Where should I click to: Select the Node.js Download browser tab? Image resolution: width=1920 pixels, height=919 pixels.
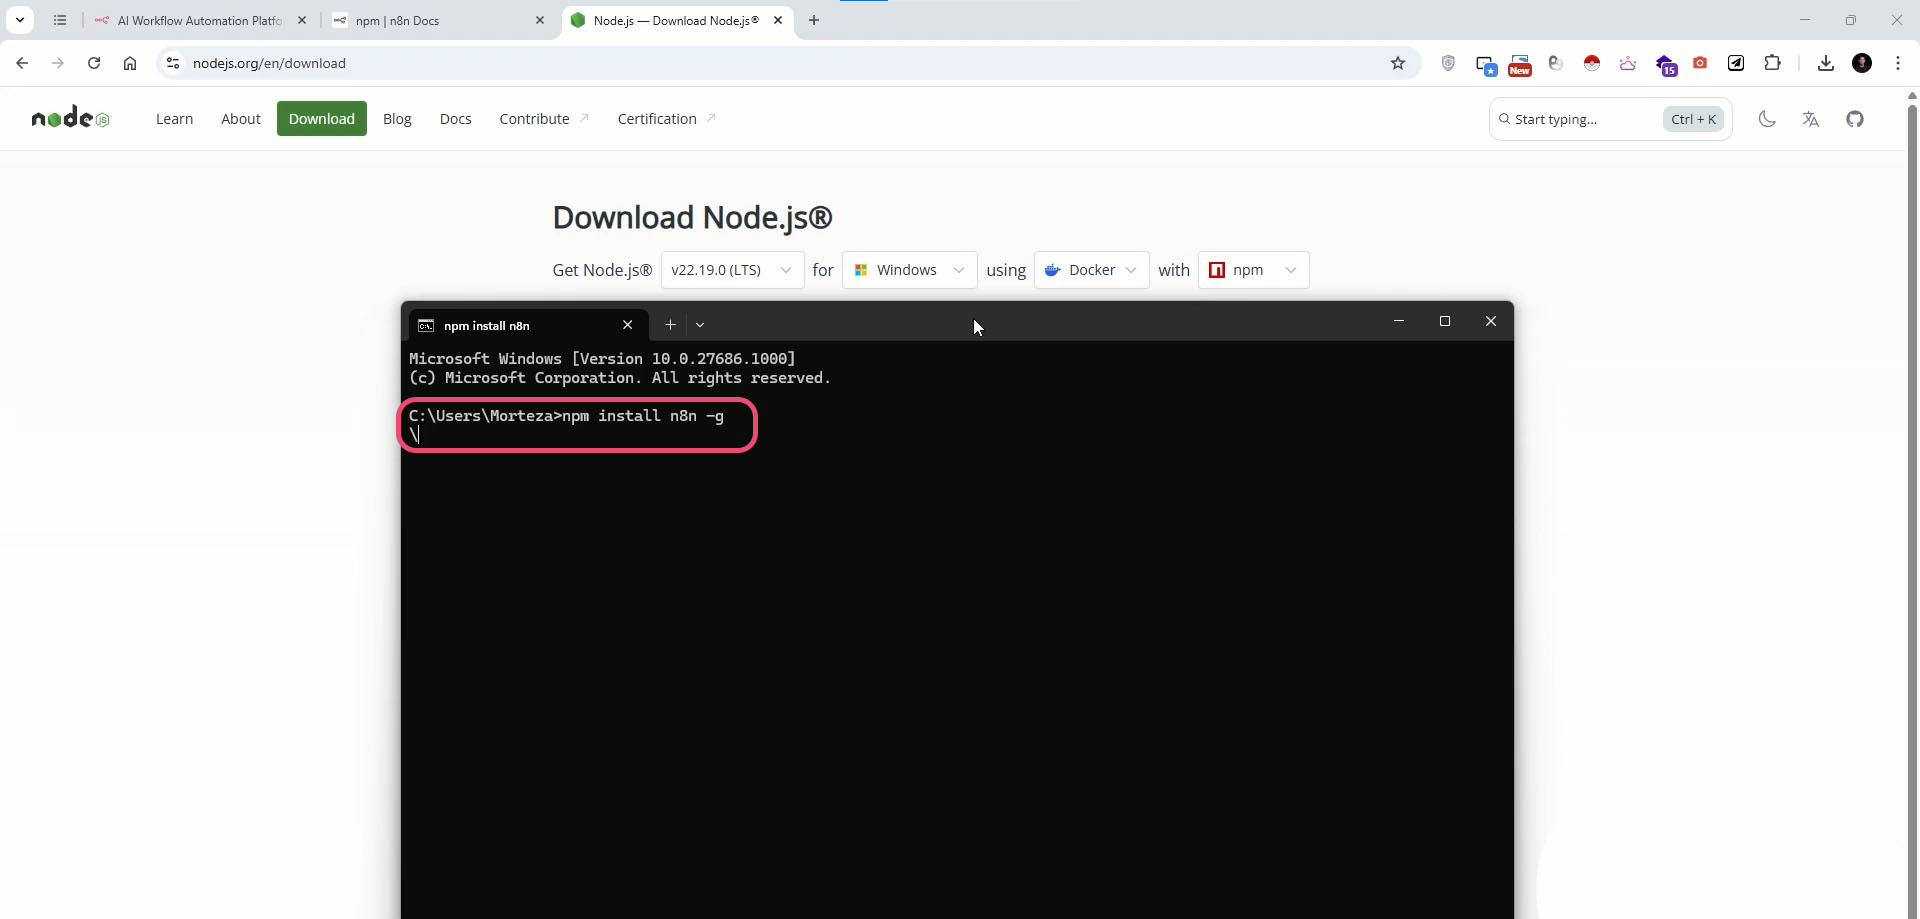[x=678, y=20]
